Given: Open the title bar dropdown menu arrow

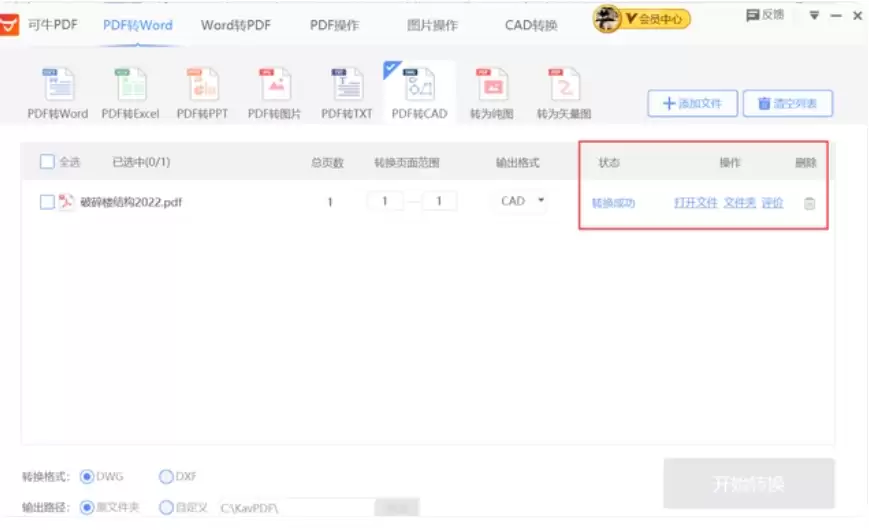Looking at the screenshot, I should click(814, 16).
